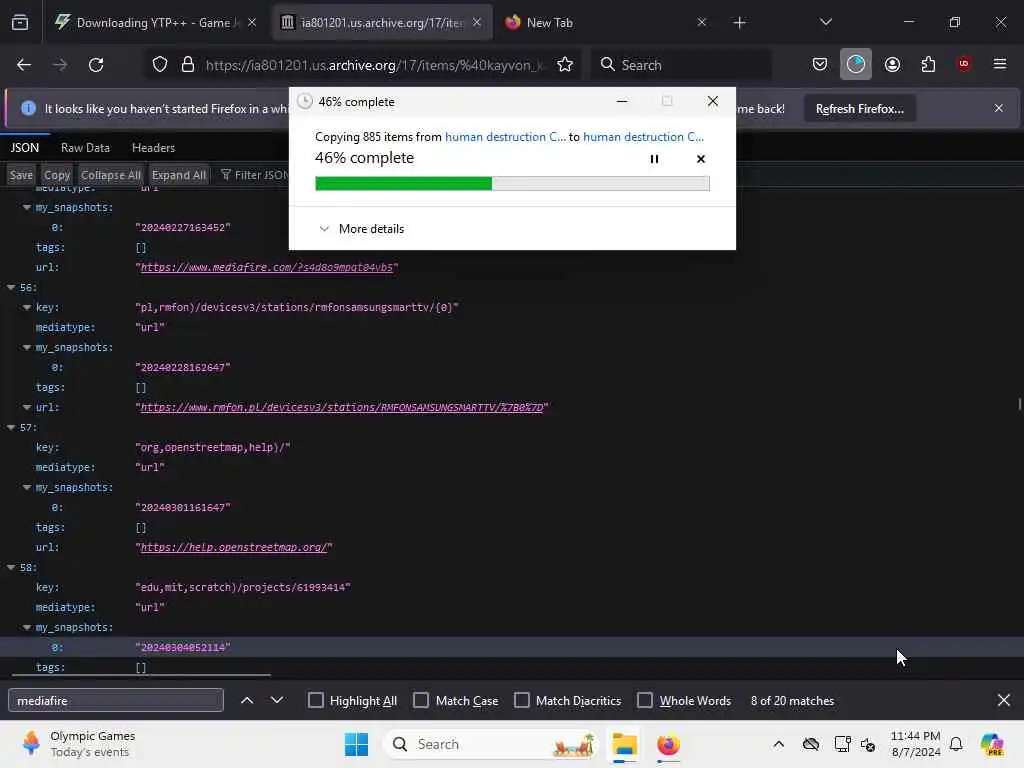Click the Expand All button

click(x=179, y=175)
